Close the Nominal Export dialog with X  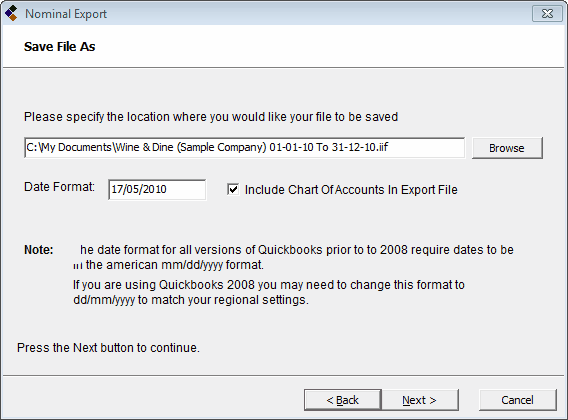pos(547,14)
